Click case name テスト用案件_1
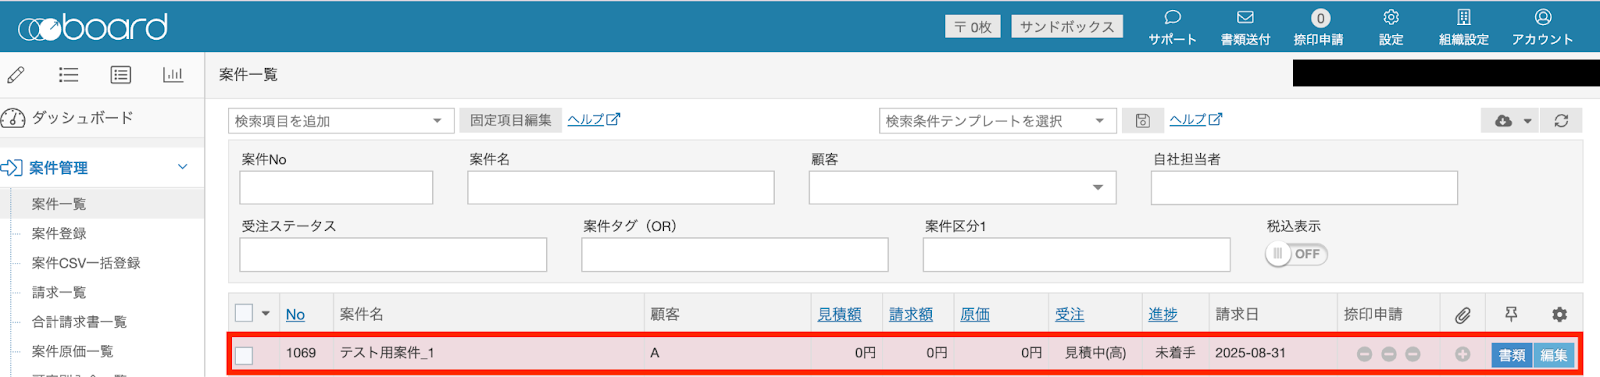The width and height of the screenshot is (1600, 377). [387, 353]
